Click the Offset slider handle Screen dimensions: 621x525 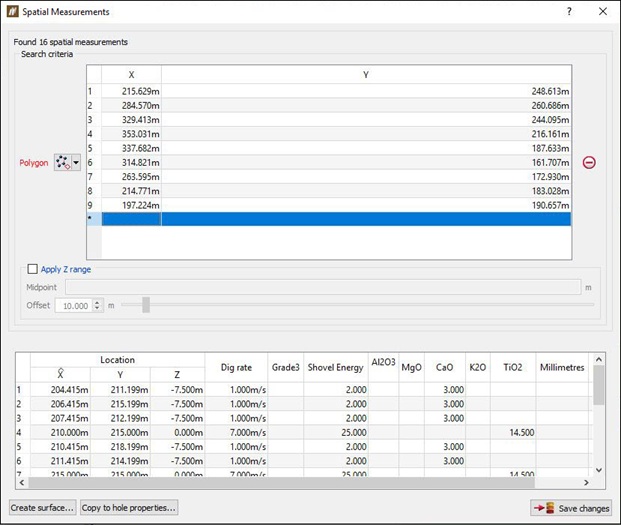pos(146,305)
